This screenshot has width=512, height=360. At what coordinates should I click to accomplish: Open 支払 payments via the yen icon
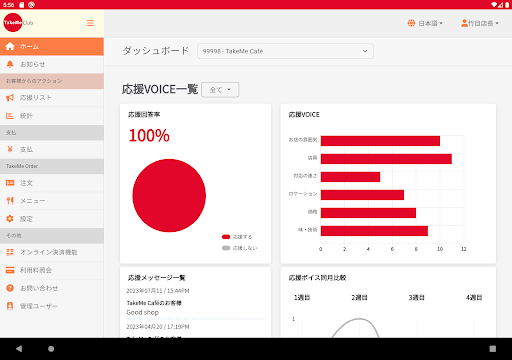point(10,149)
